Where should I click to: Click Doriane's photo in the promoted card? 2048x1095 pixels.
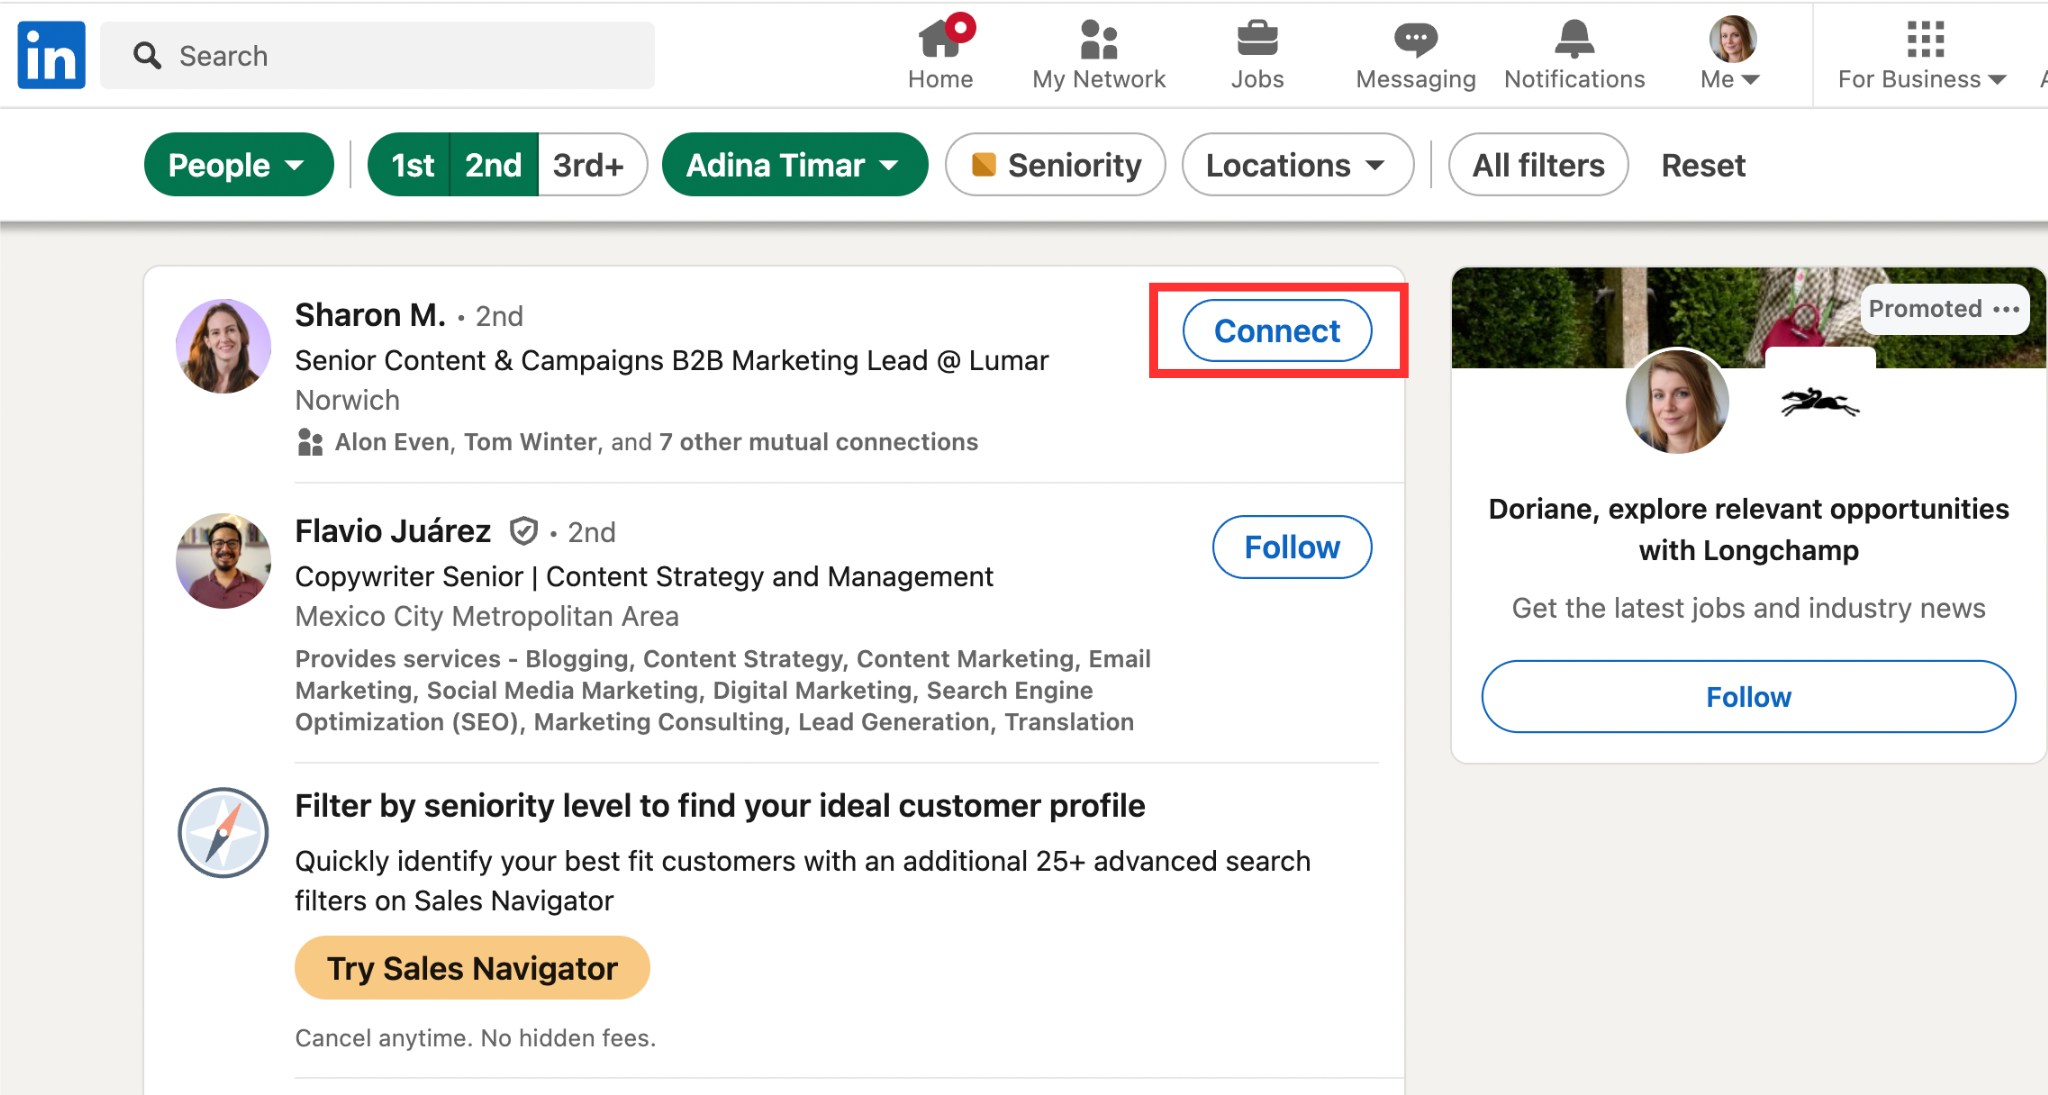[1677, 401]
